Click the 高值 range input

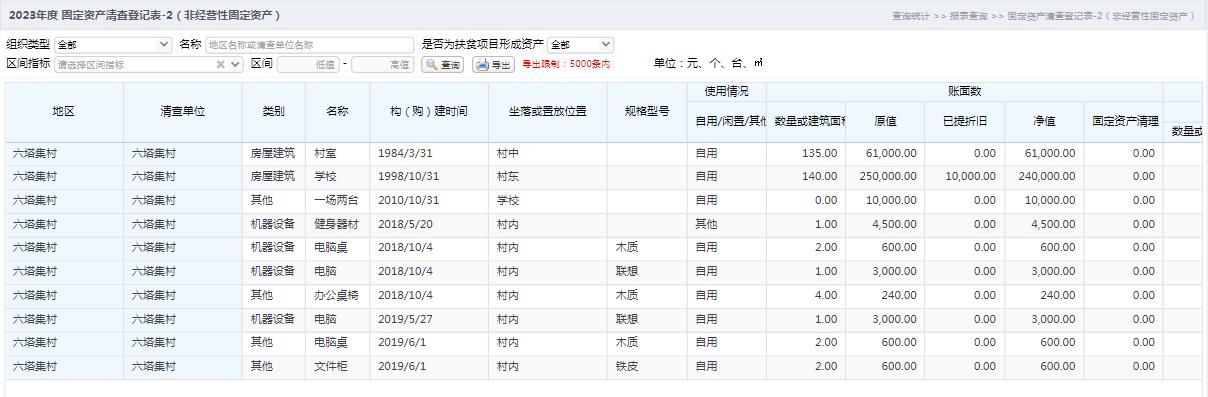[383, 64]
